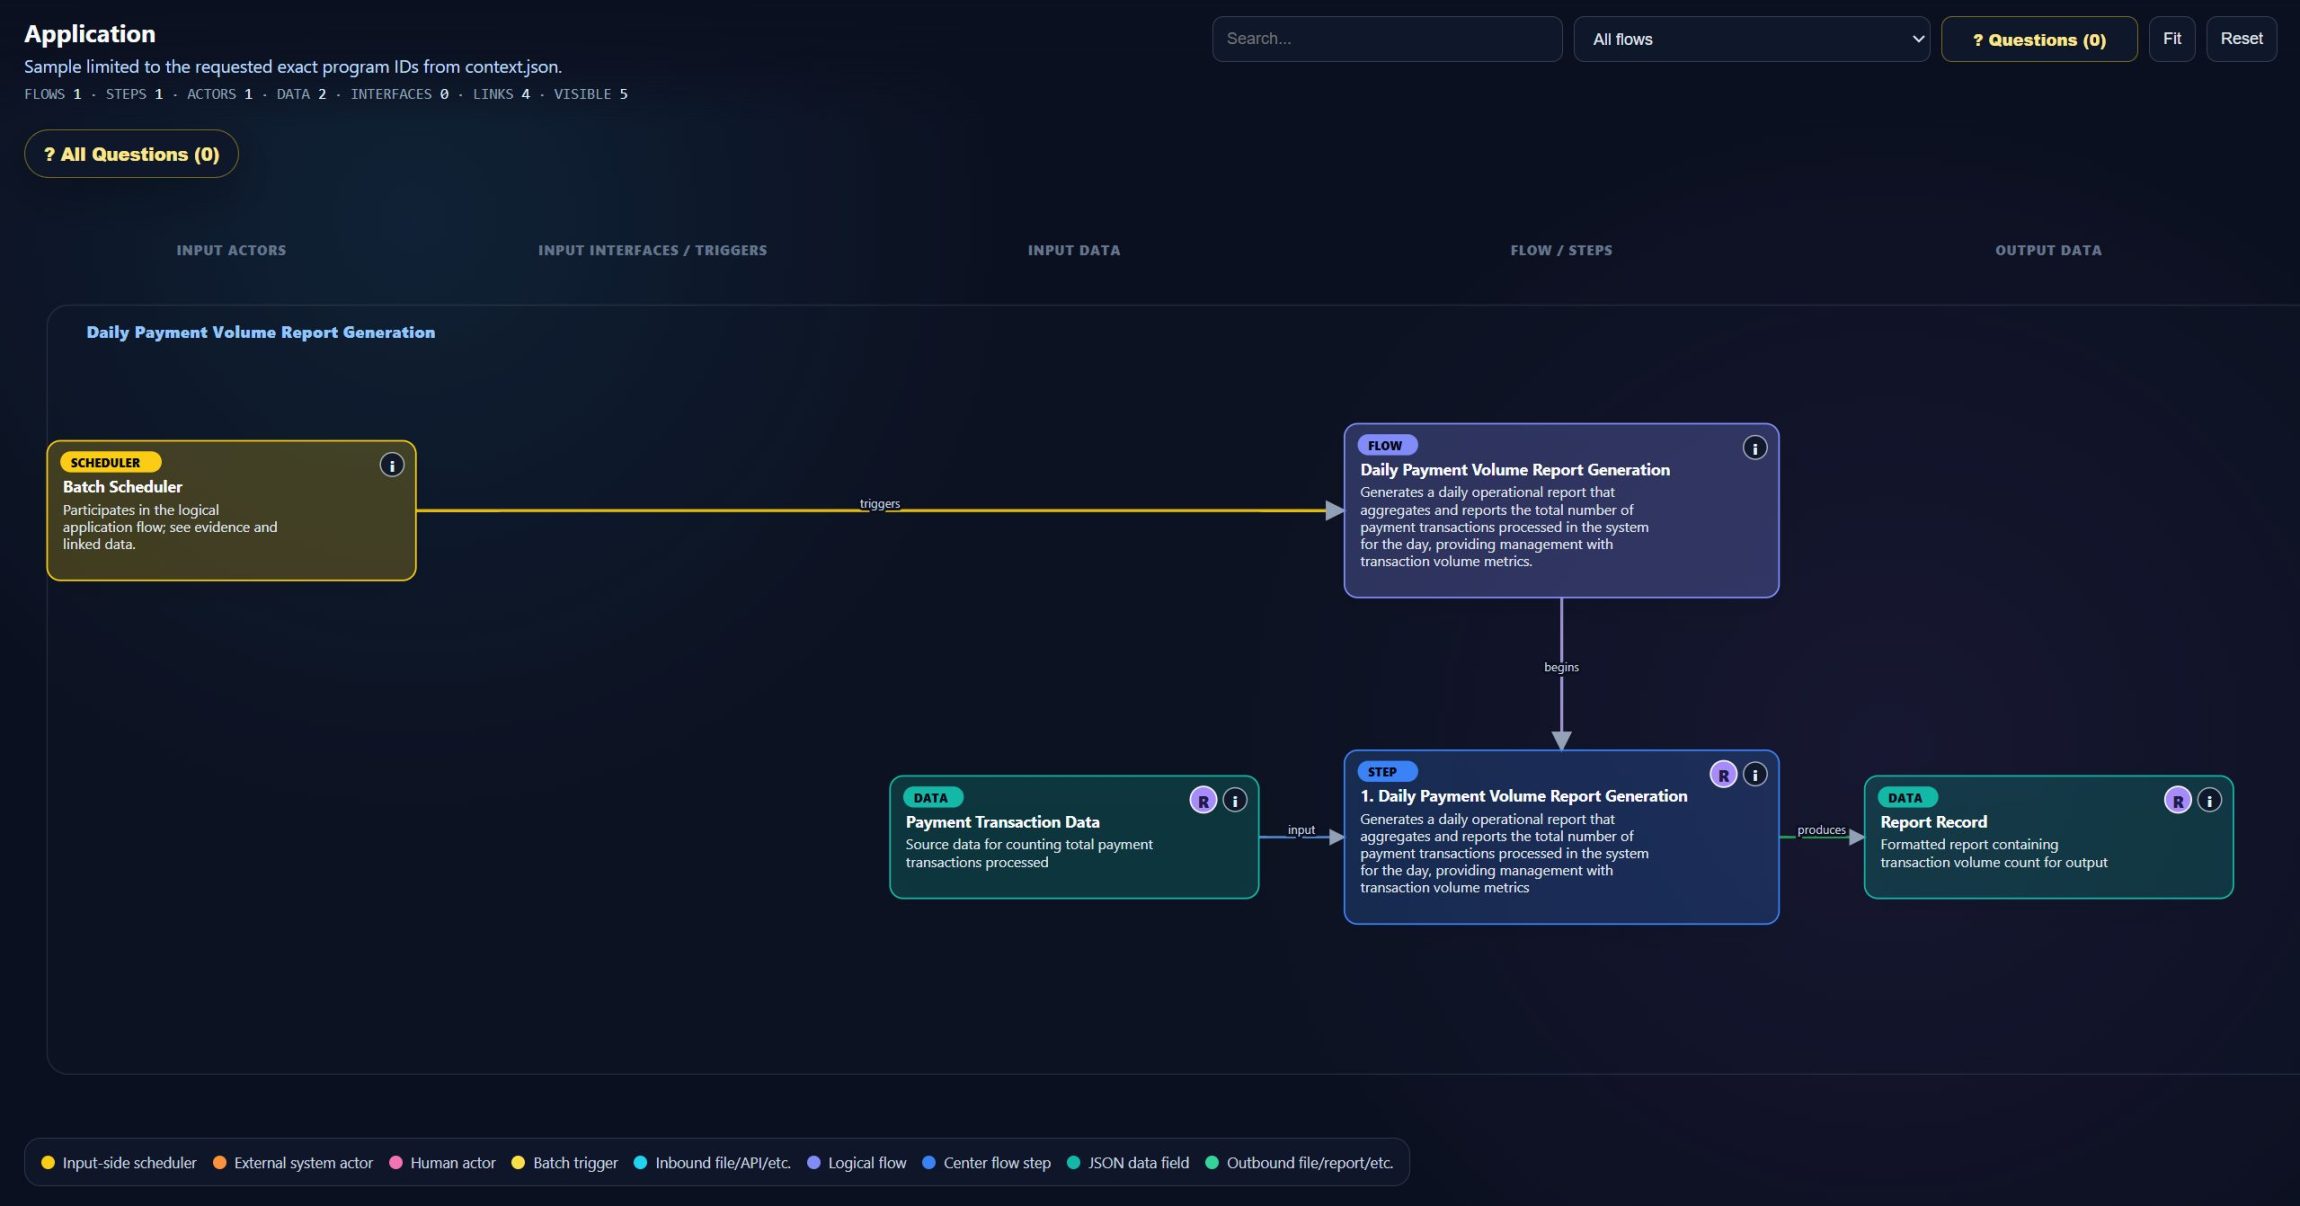Click the JSON data field legend entry
This screenshot has width=2300, height=1206.
[x=1128, y=1163]
